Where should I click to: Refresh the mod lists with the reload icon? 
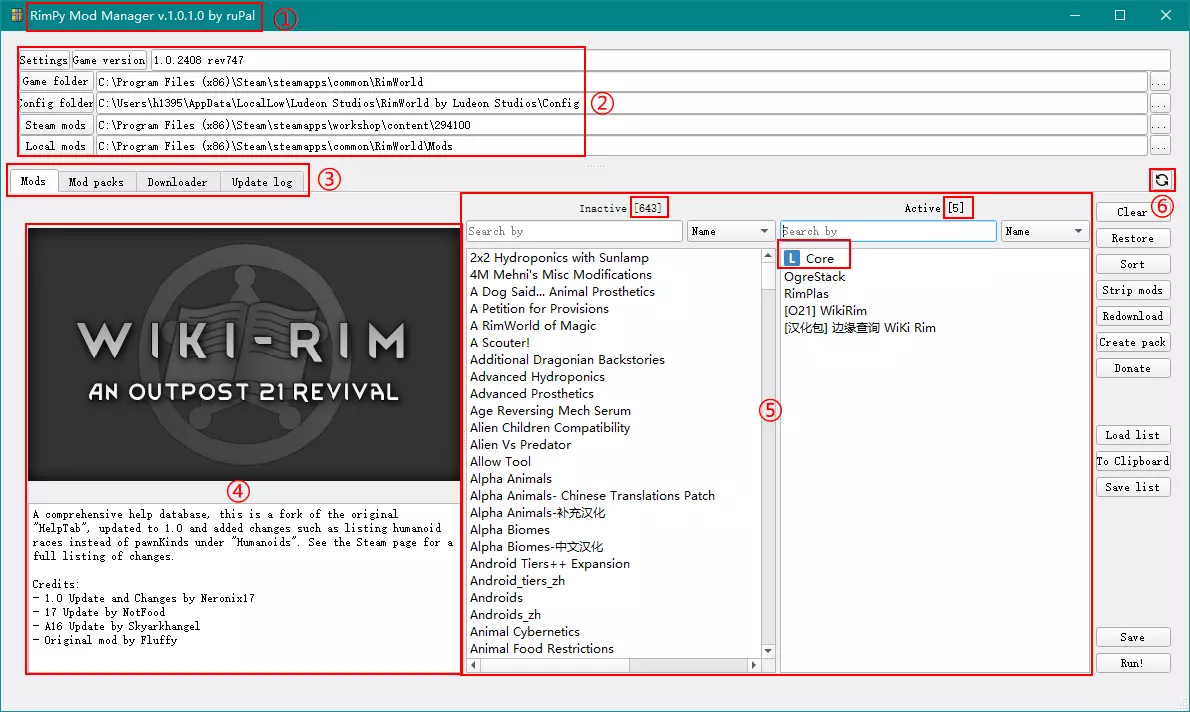(1161, 180)
